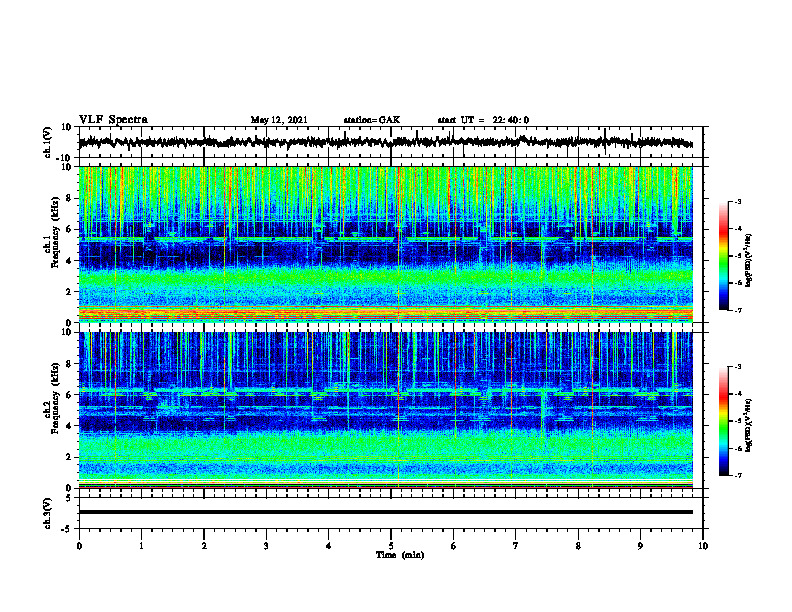Click time axis tick label '8'

click(578, 546)
